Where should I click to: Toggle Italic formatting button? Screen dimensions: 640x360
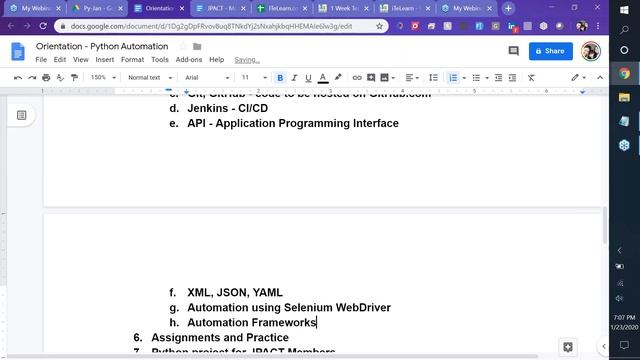[x=294, y=78]
